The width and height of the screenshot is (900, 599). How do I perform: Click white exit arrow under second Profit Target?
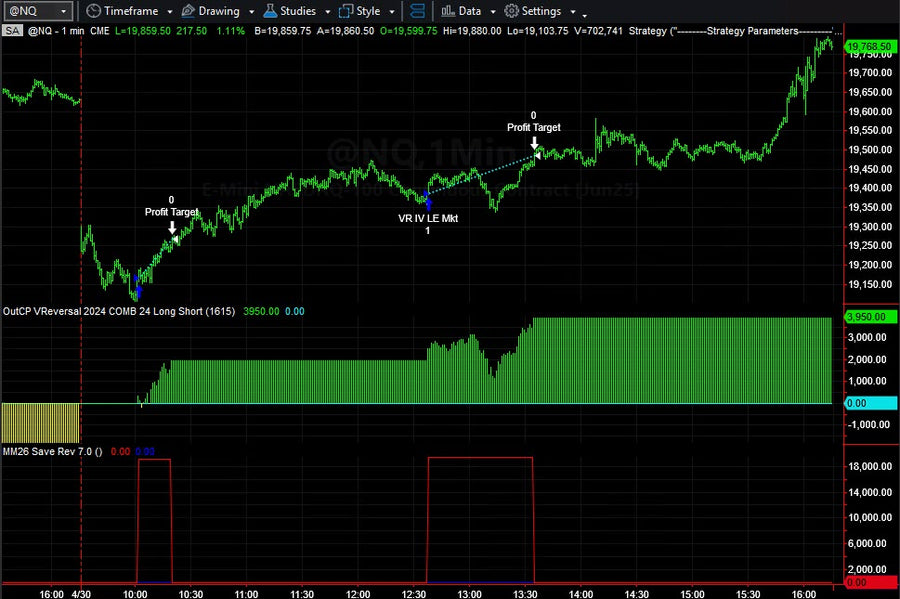[x=534, y=142]
